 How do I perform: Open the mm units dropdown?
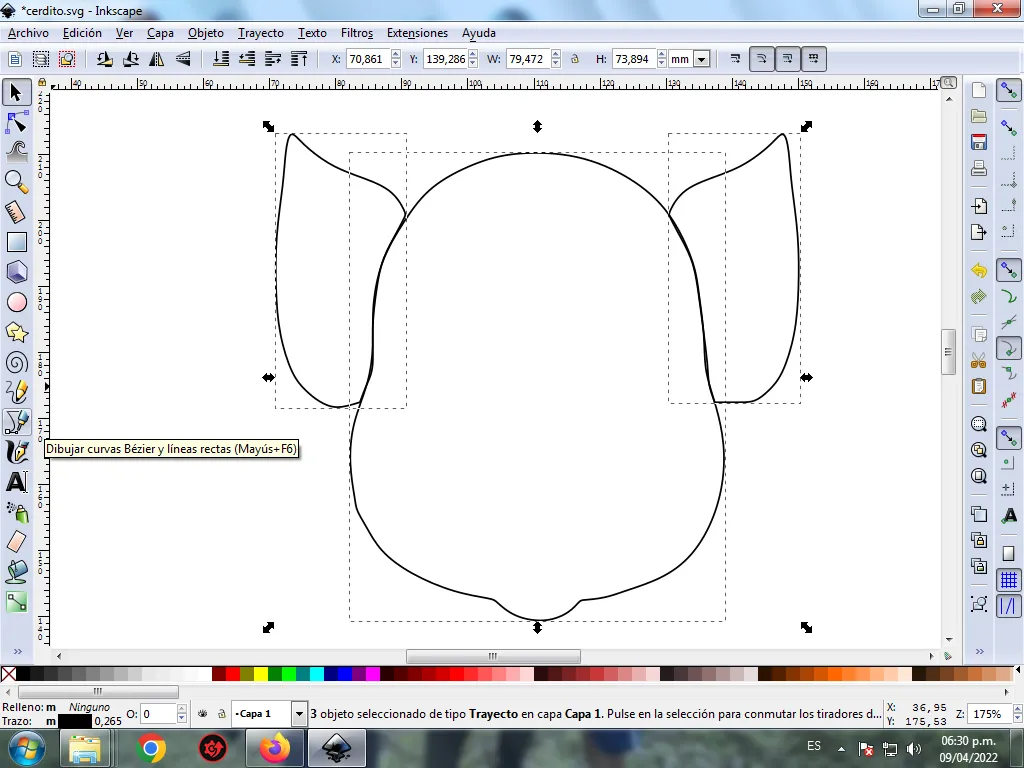[701, 59]
